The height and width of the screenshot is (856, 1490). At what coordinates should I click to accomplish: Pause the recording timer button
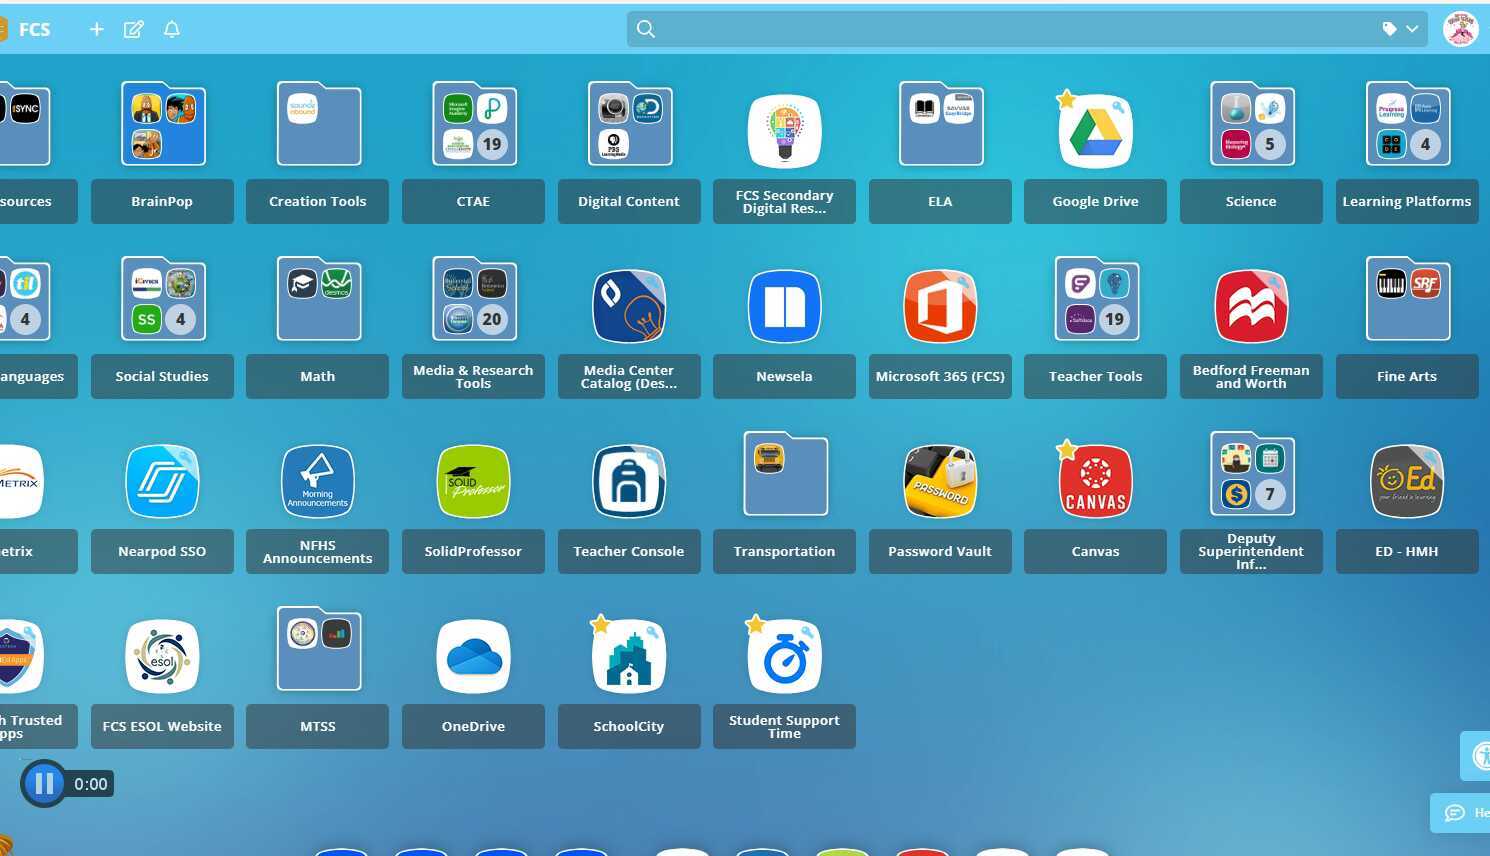point(43,784)
